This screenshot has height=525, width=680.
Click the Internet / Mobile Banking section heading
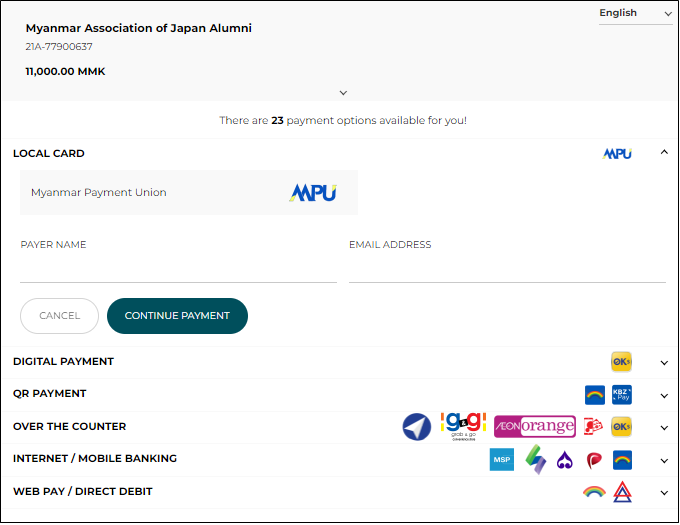pos(95,459)
